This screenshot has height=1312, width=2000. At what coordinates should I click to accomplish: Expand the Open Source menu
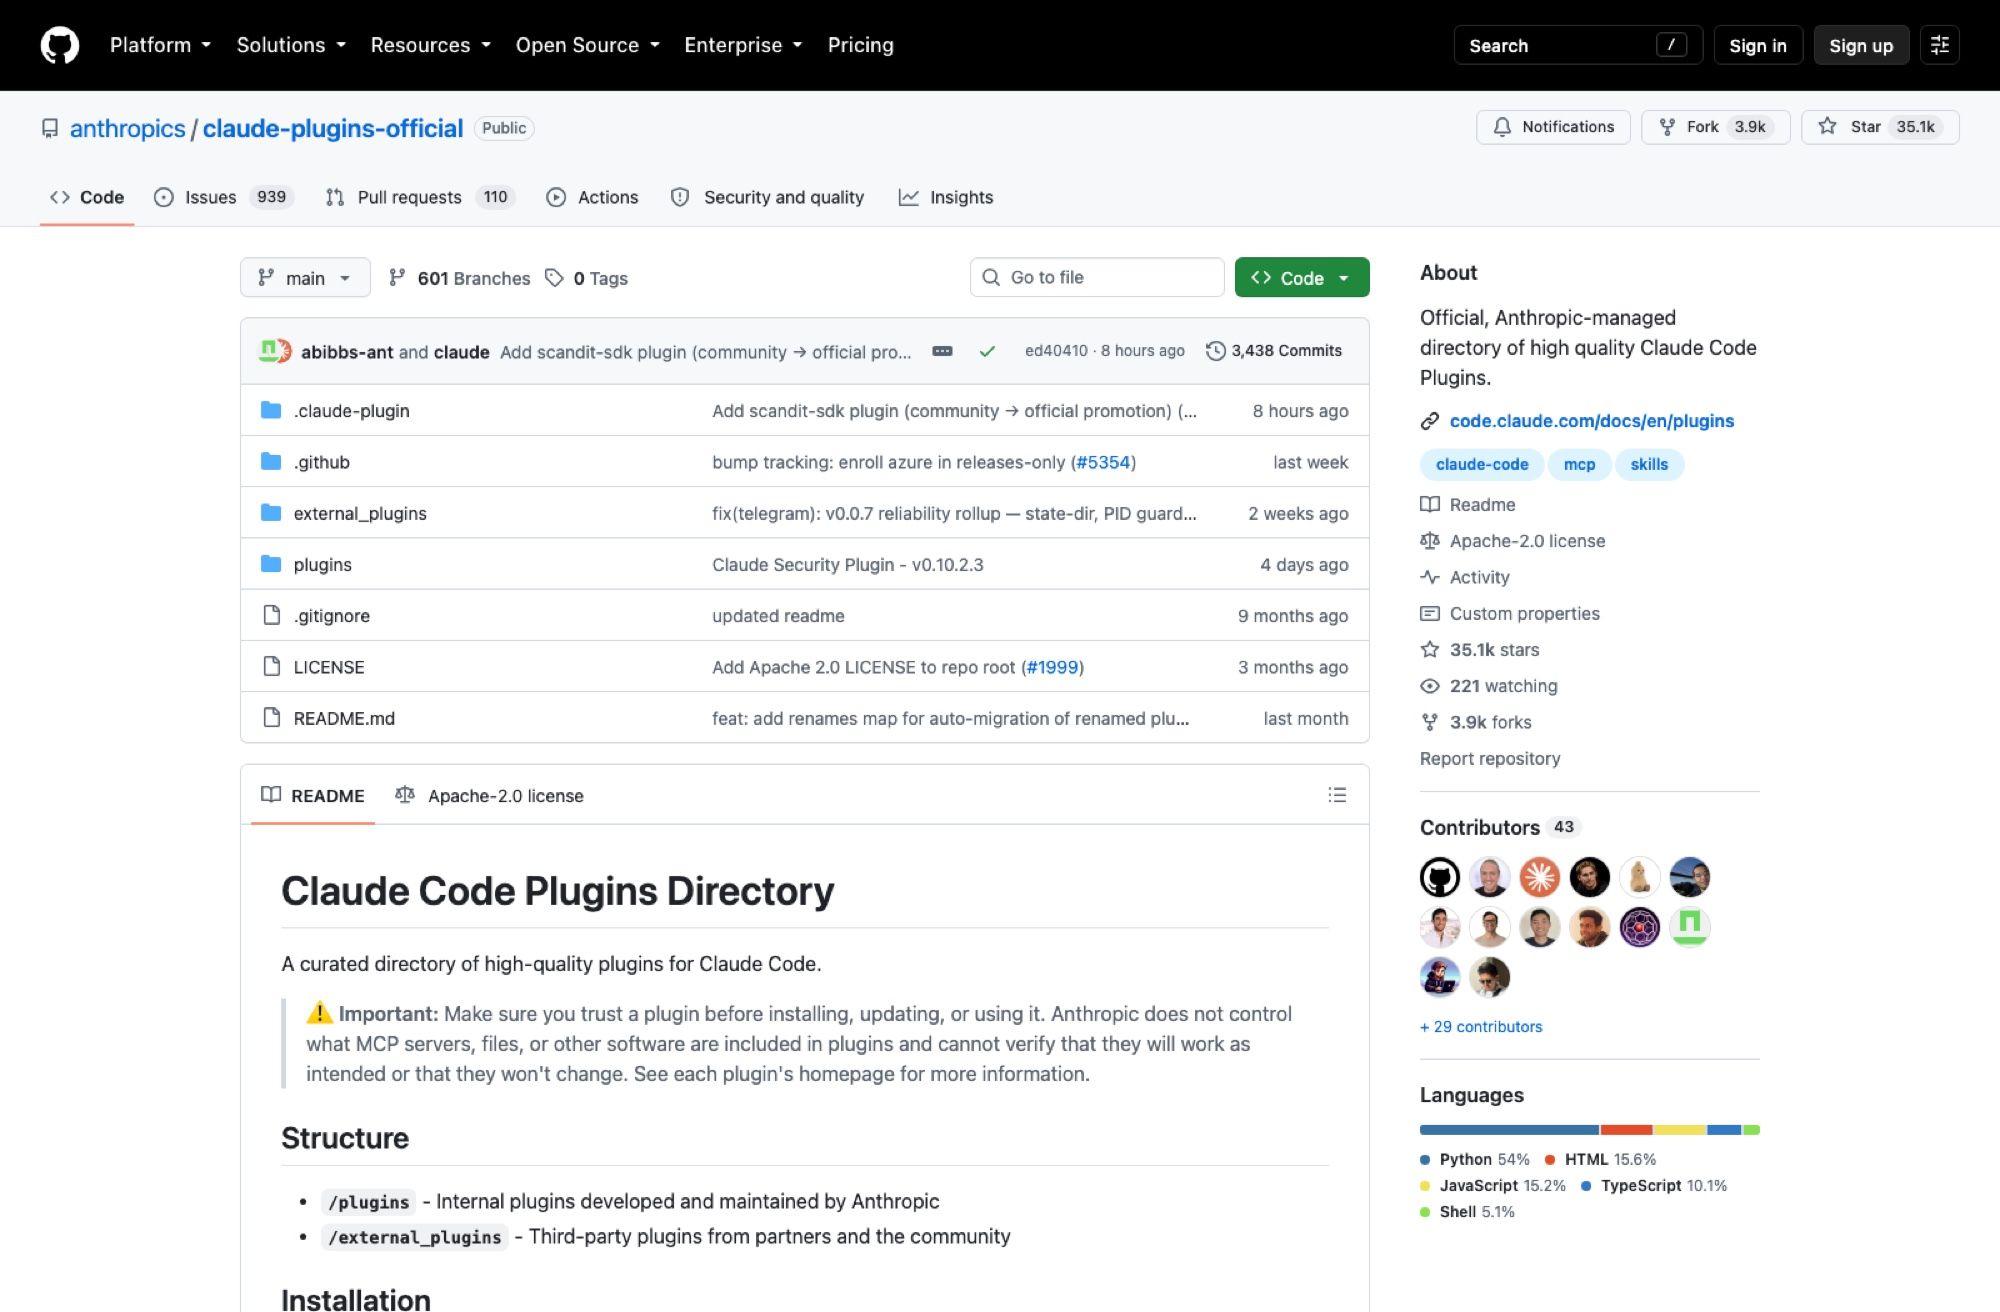[588, 45]
